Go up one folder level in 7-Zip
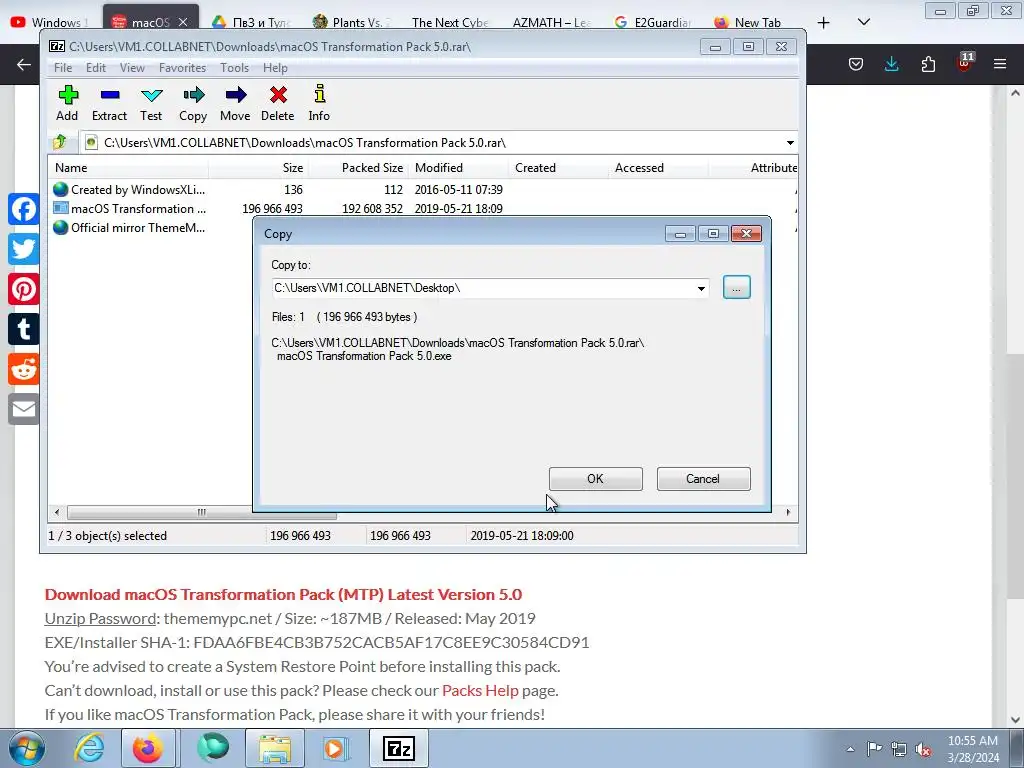 [x=60, y=142]
